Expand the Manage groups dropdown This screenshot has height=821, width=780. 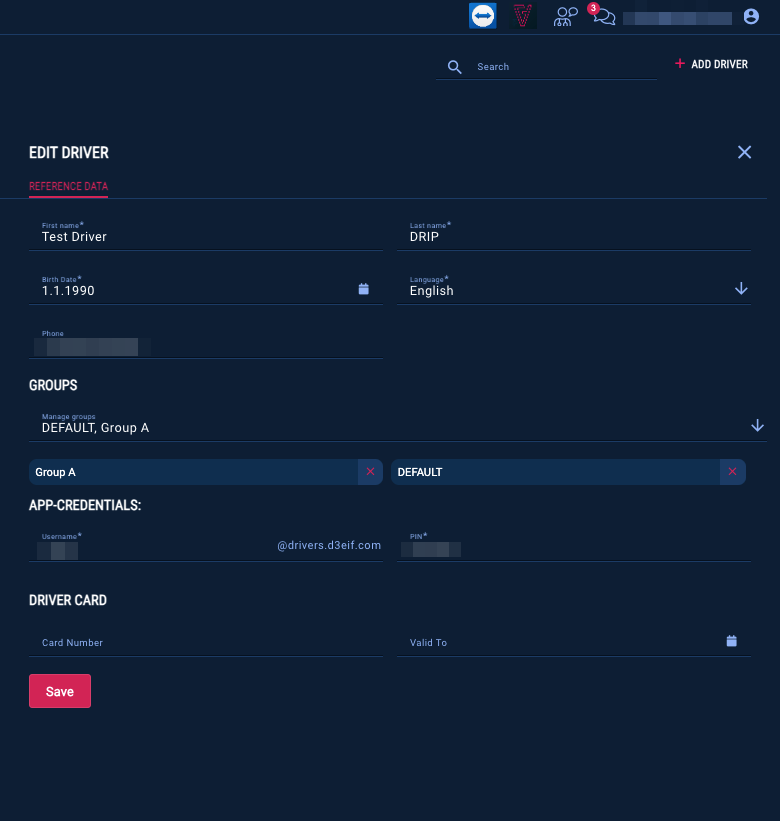point(757,426)
